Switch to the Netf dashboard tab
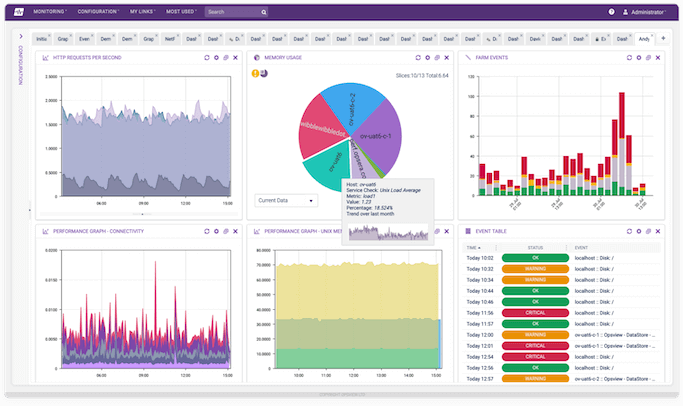 (170, 38)
